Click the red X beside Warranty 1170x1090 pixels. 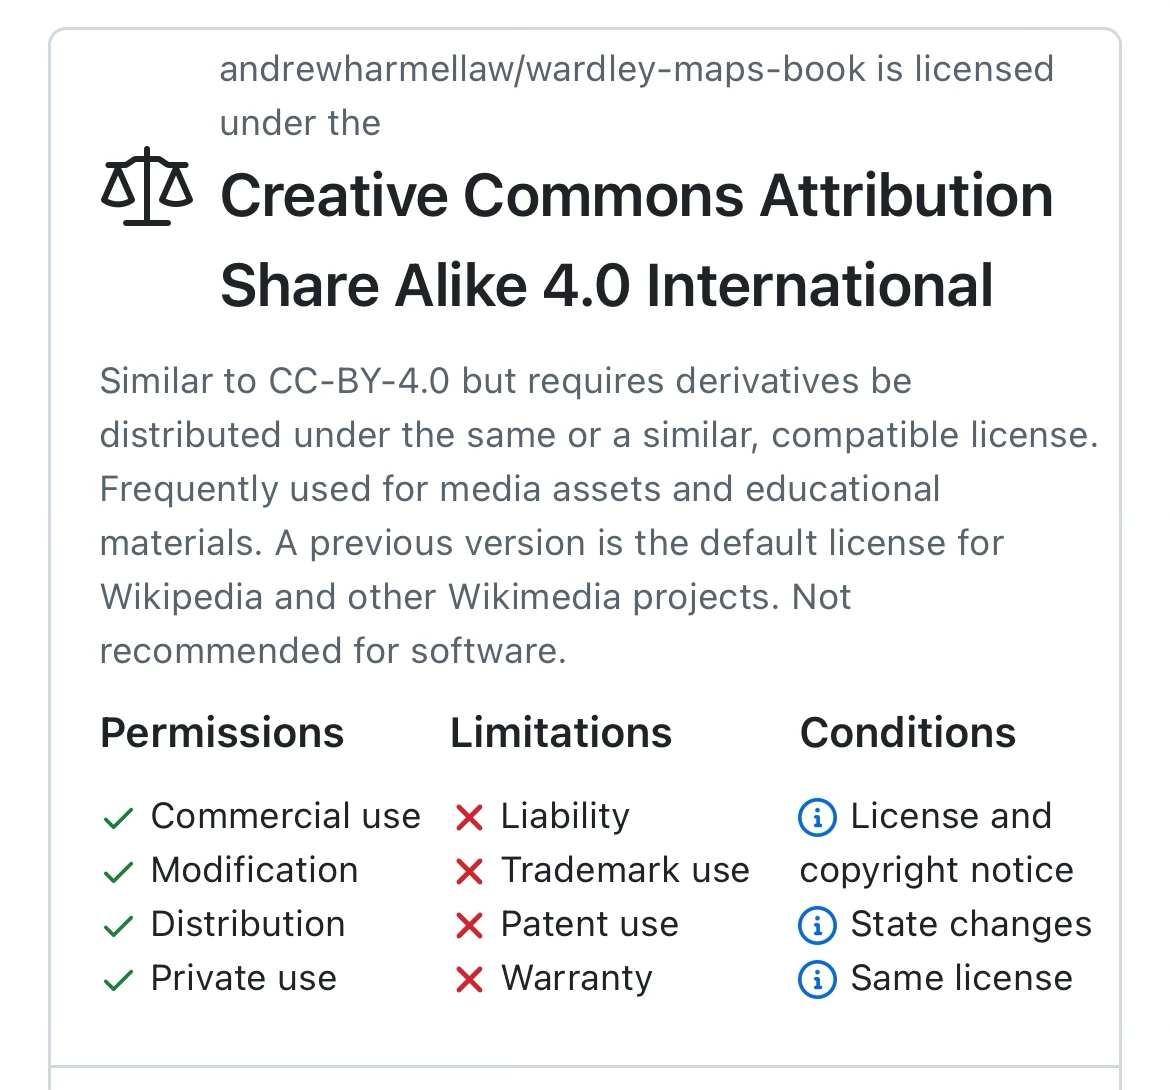(468, 981)
